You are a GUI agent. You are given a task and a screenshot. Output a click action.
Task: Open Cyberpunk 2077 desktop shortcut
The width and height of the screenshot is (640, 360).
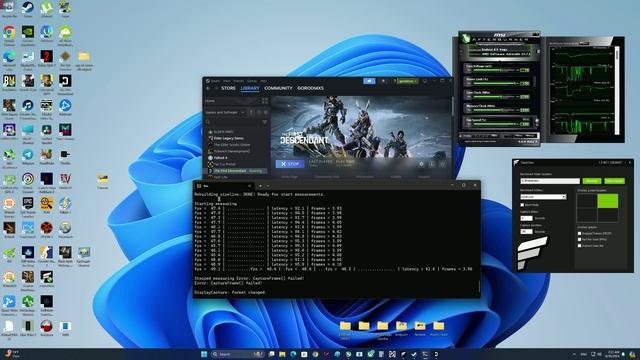pos(46,81)
